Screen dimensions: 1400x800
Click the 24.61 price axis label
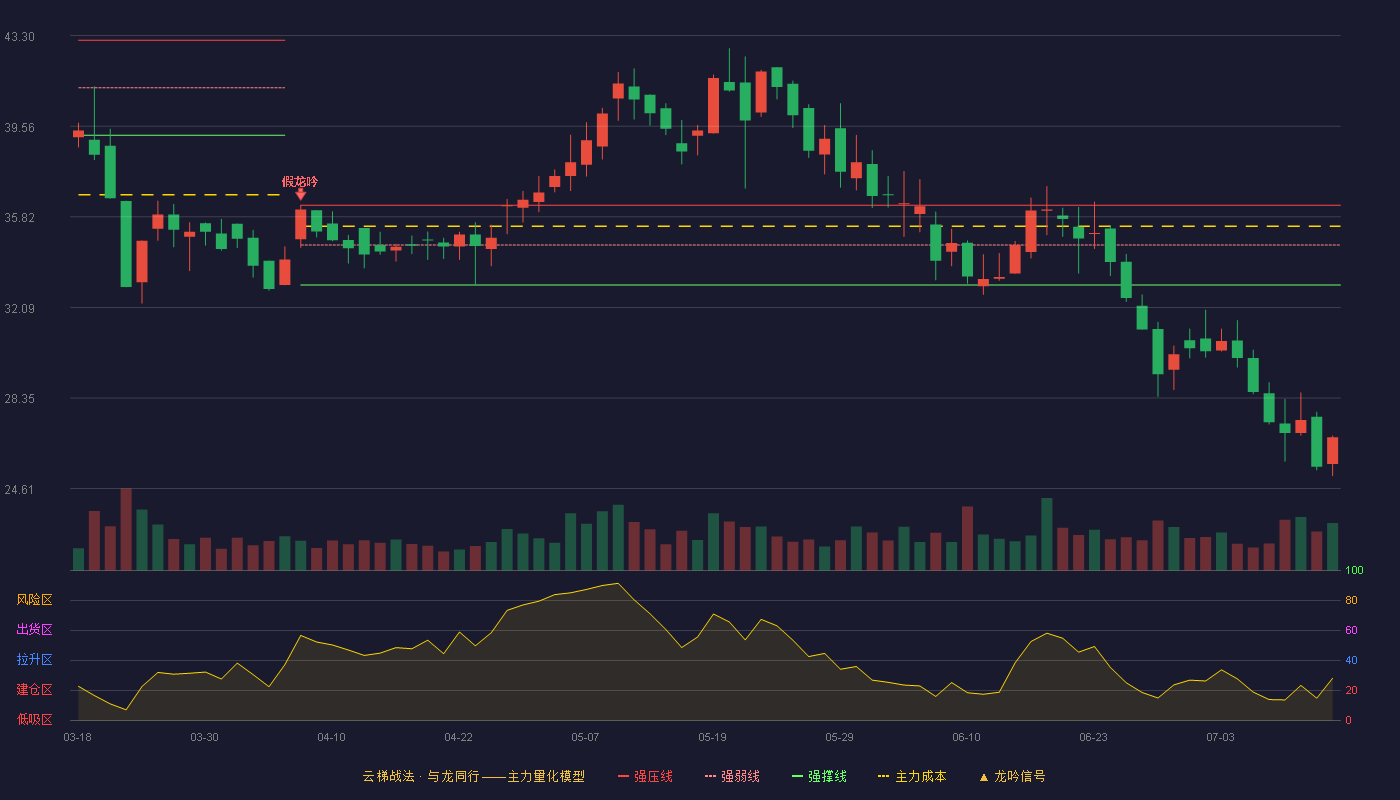click(x=20, y=489)
